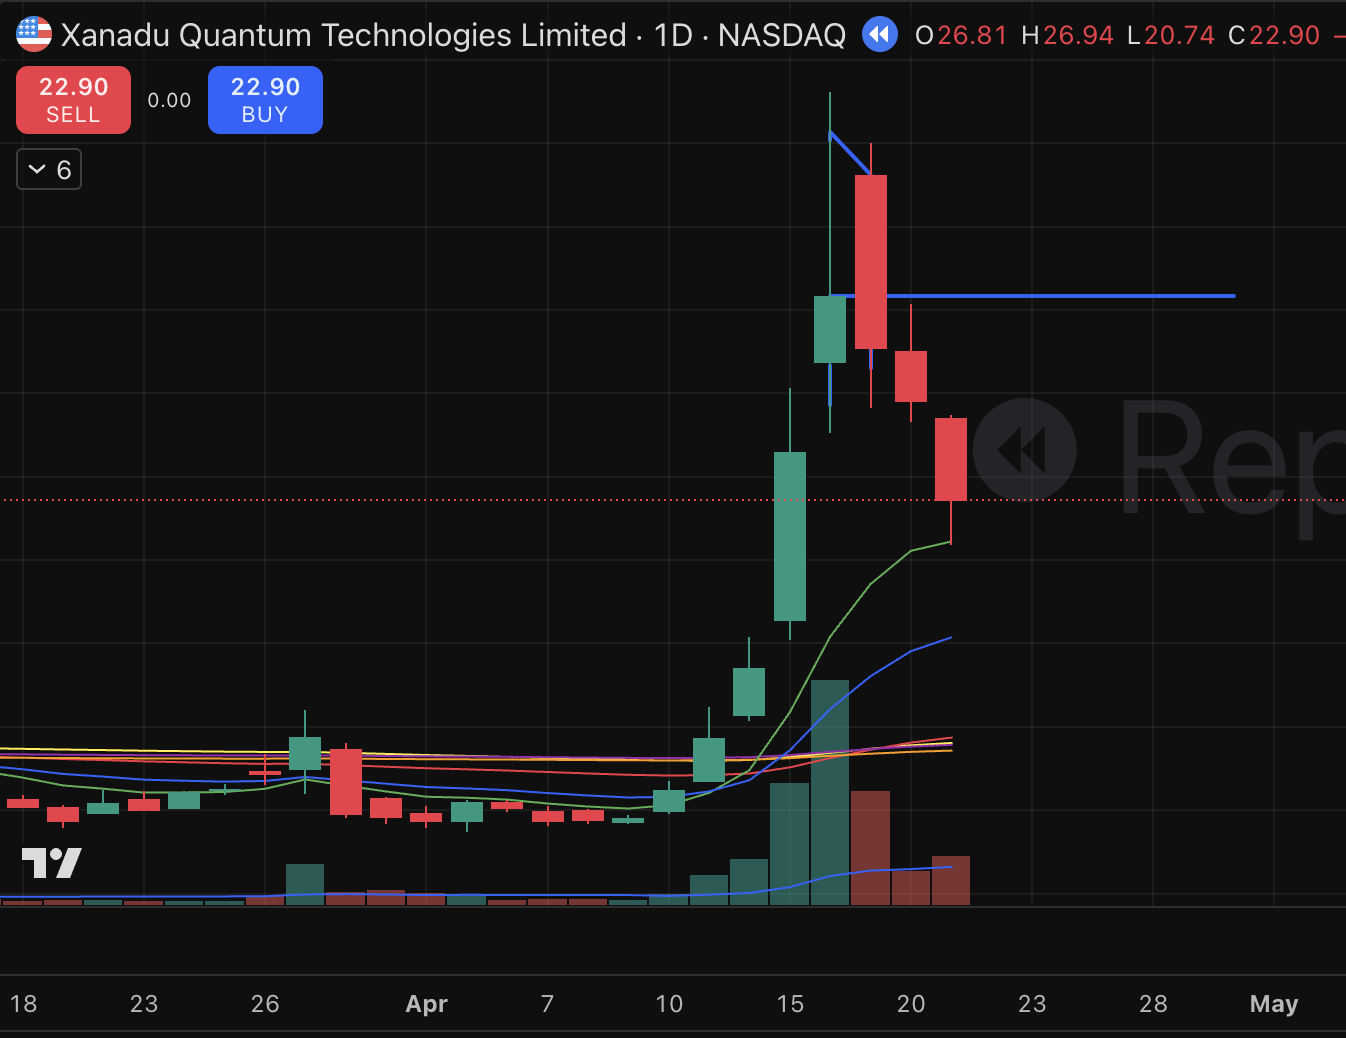Click the US flag symbol logo

click(34, 35)
